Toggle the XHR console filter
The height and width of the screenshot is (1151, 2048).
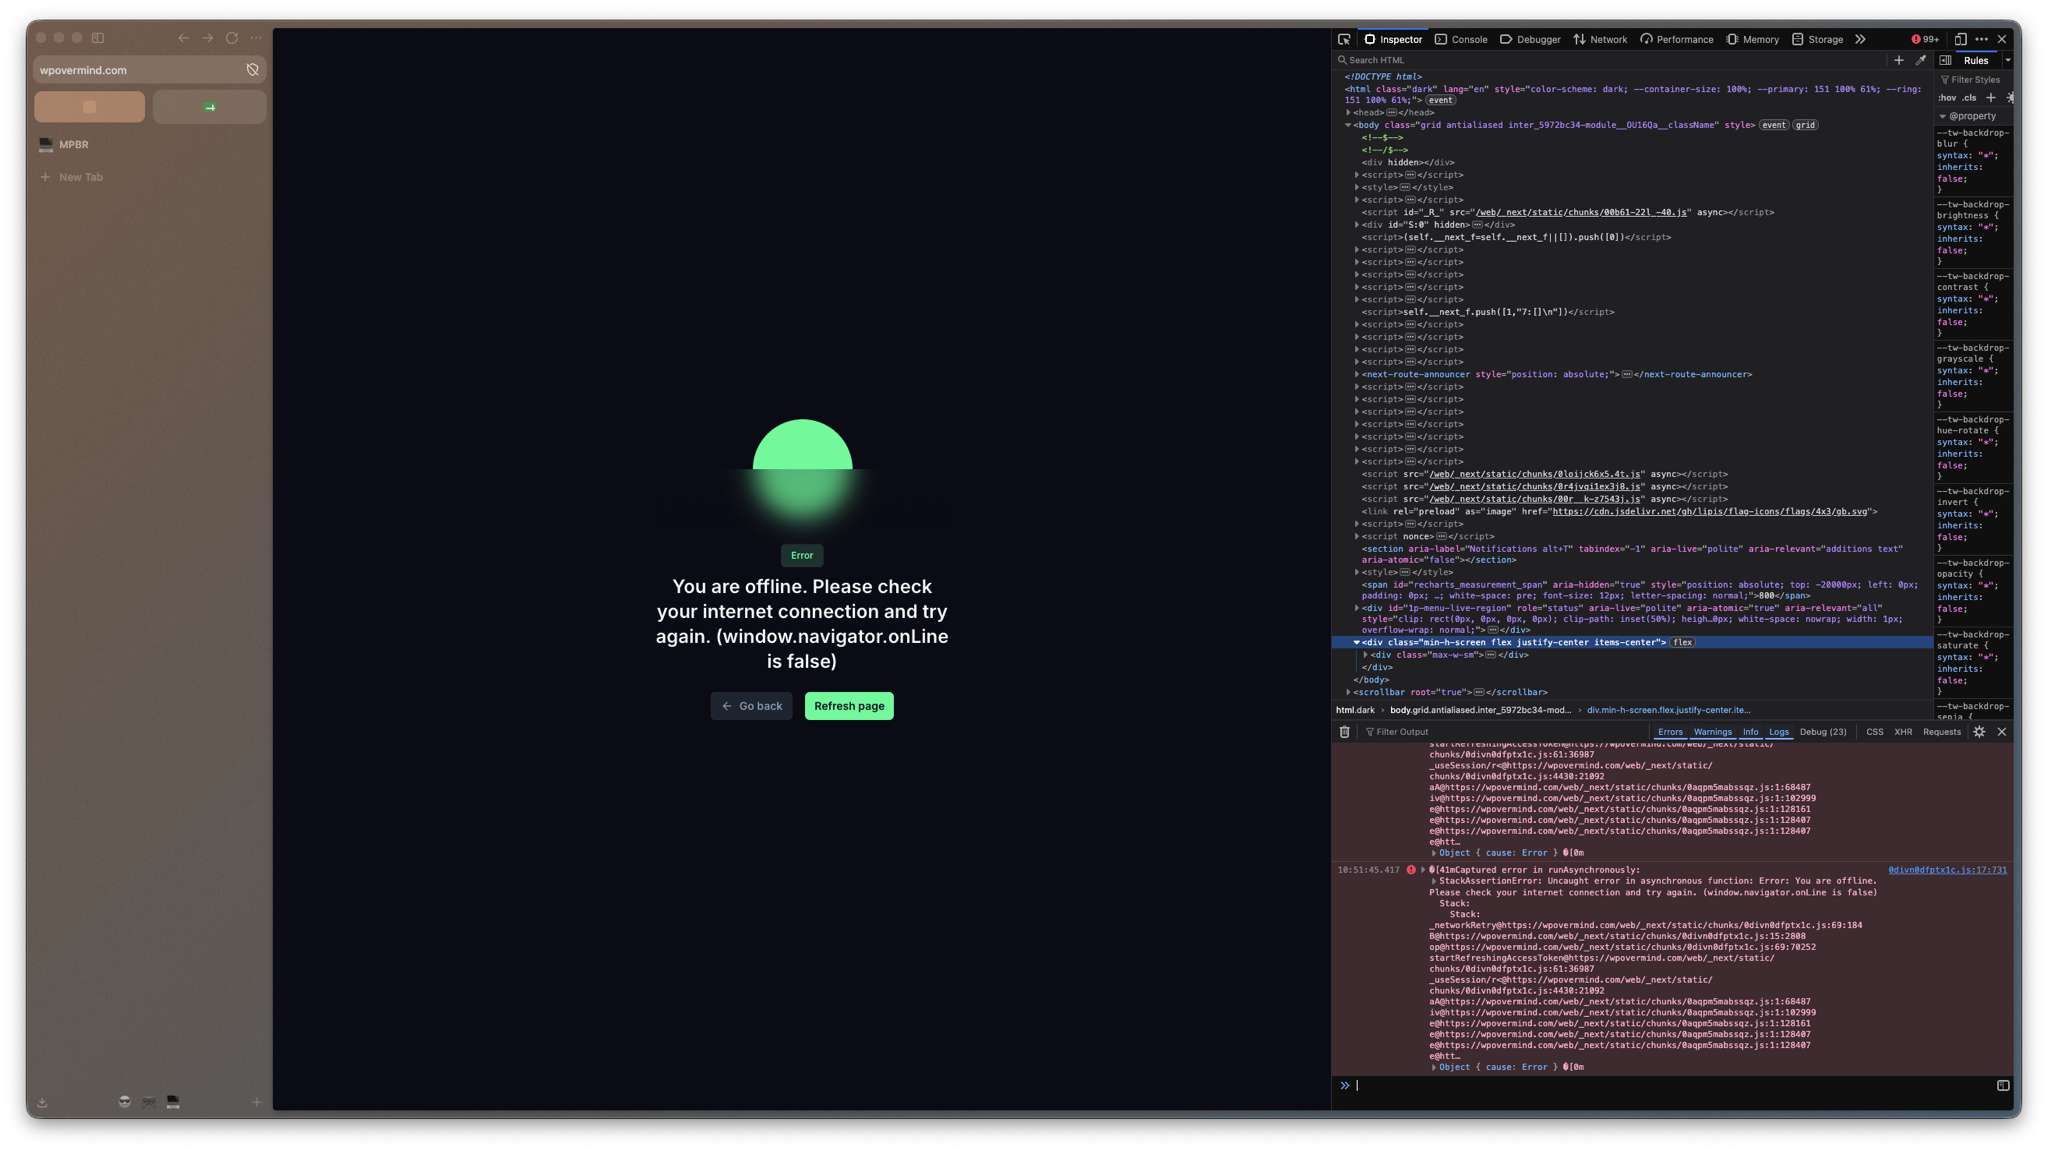pyautogui.click(x=1903, y=732)
